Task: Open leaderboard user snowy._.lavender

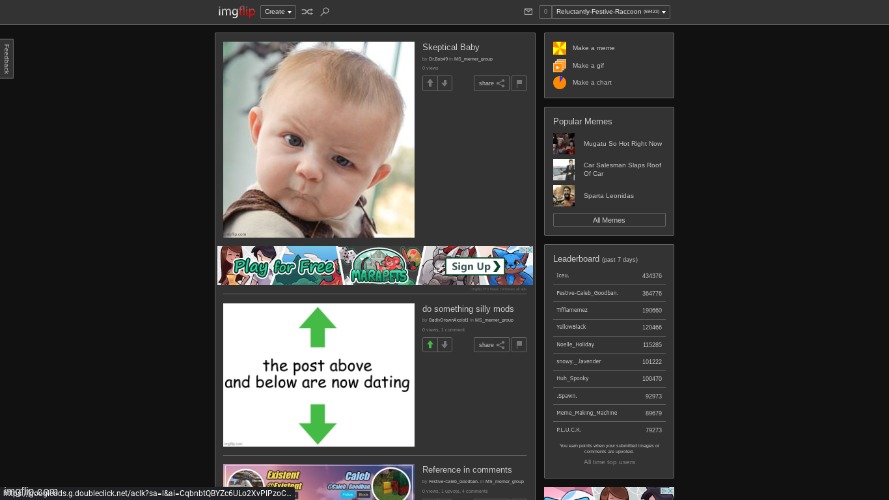Action: tap(578, 361)
